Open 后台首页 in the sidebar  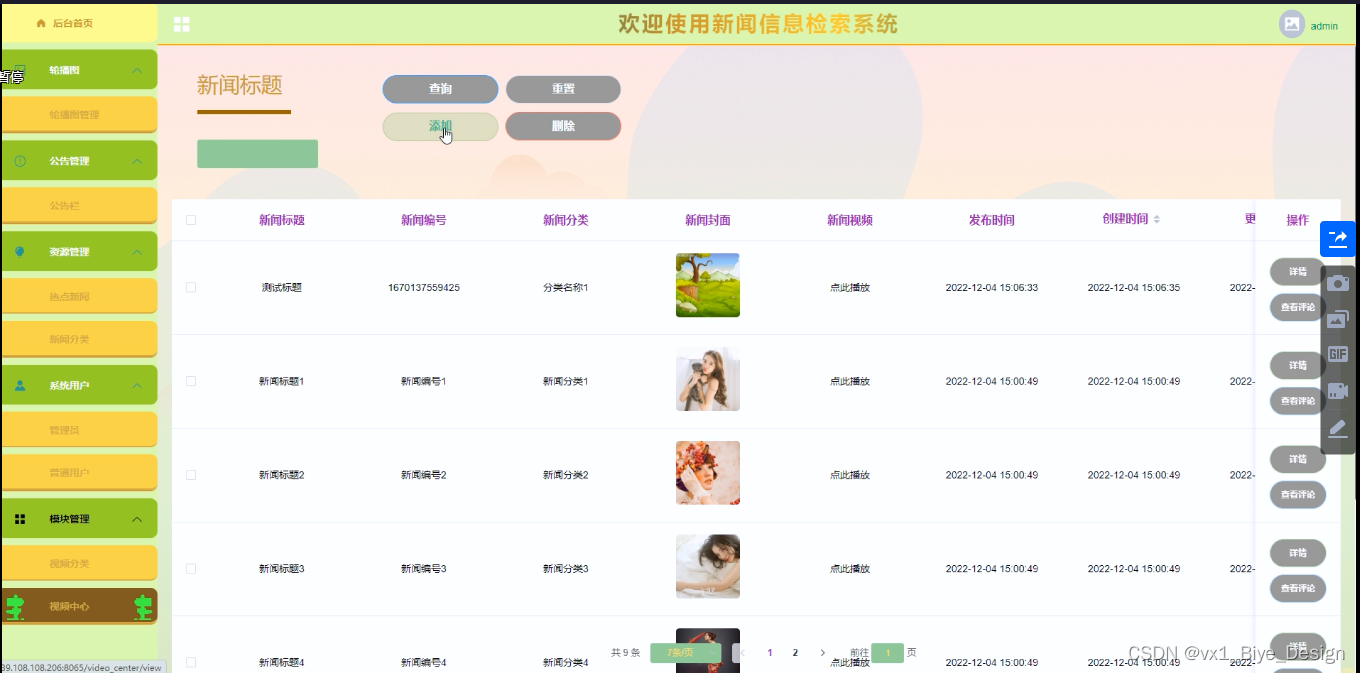(79, 23)
